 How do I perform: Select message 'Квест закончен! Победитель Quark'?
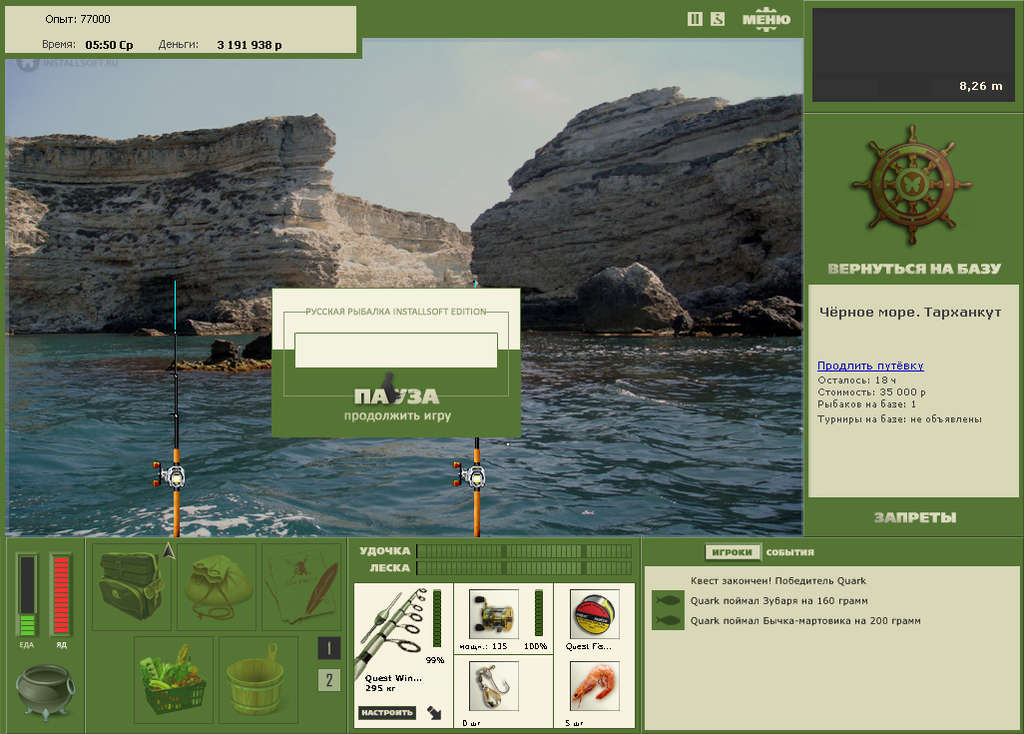tap(778, 581)
